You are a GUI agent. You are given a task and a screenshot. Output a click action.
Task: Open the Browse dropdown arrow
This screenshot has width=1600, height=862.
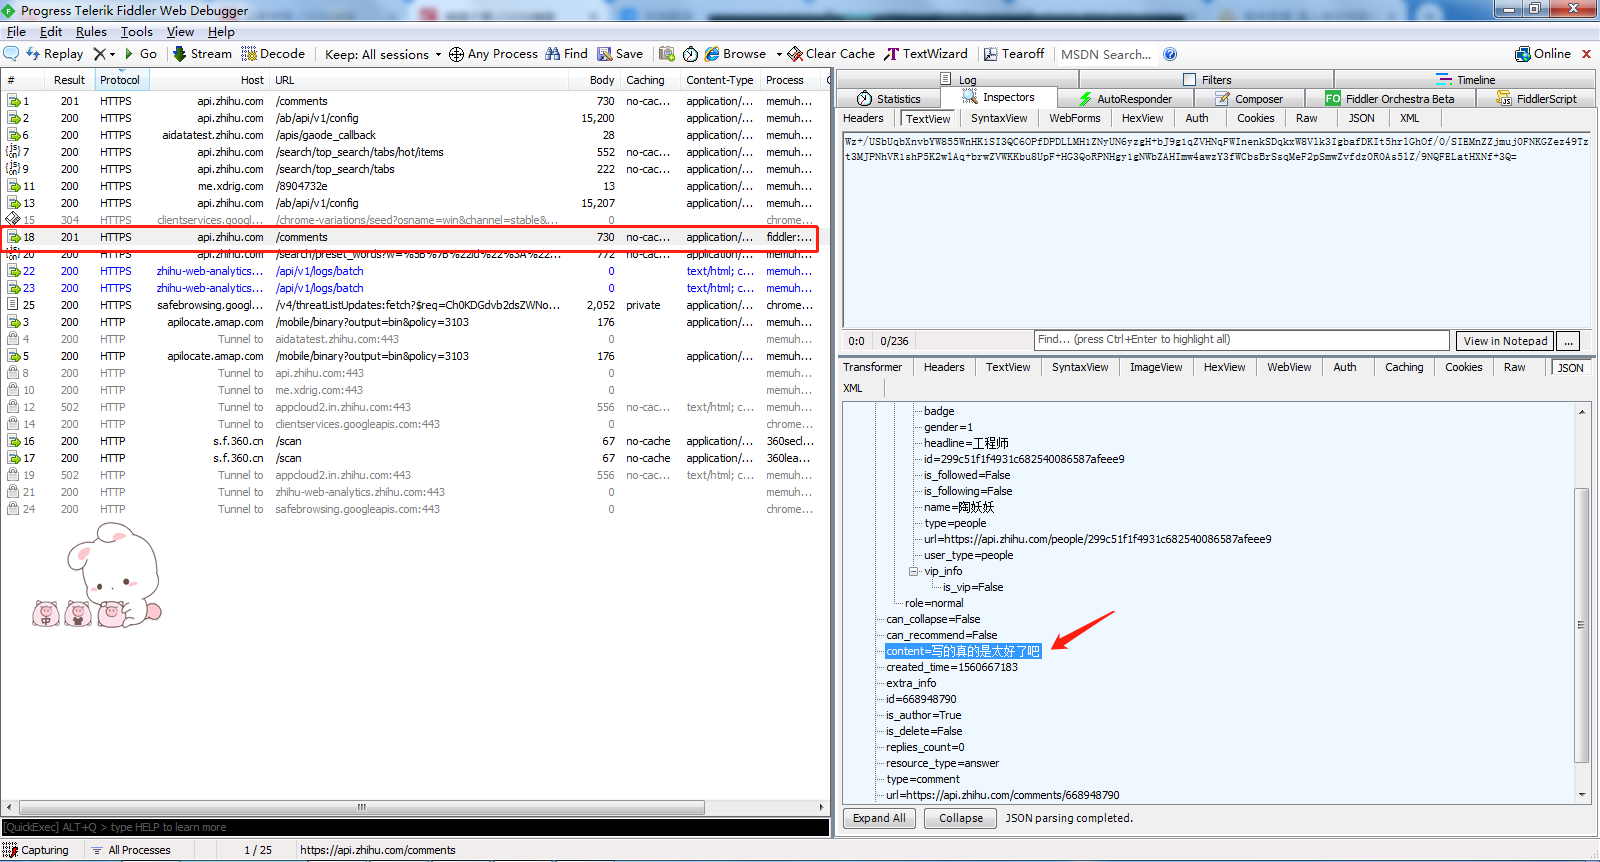(x=779, y=55)
